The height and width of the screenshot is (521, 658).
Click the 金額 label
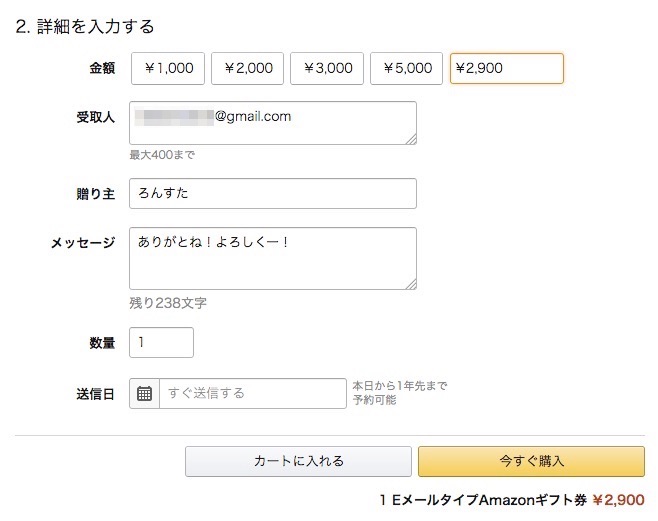pyautogui.click(x=102, y=69)
